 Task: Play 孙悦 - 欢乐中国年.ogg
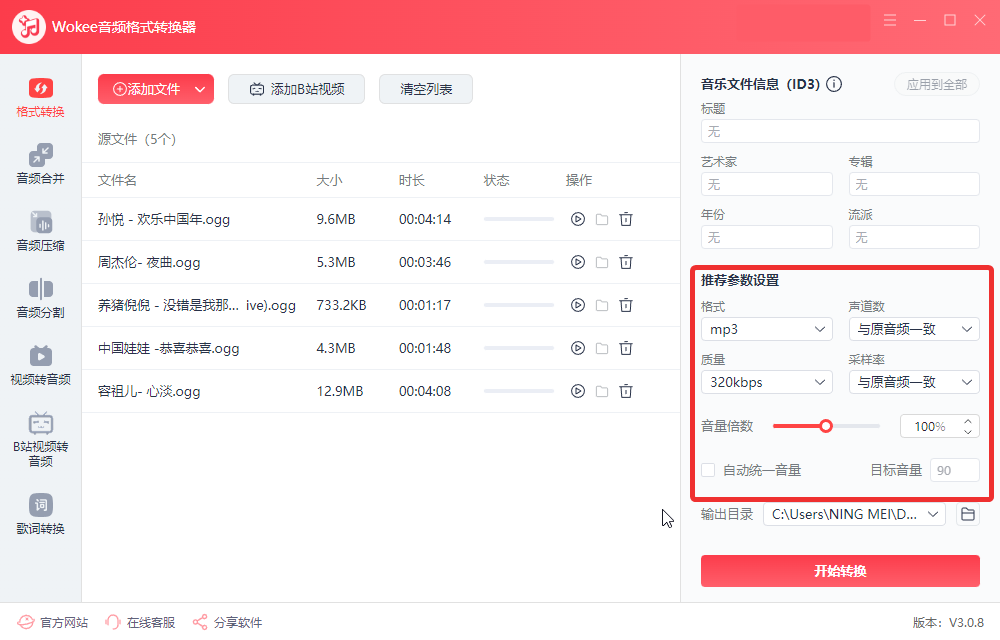578,219
